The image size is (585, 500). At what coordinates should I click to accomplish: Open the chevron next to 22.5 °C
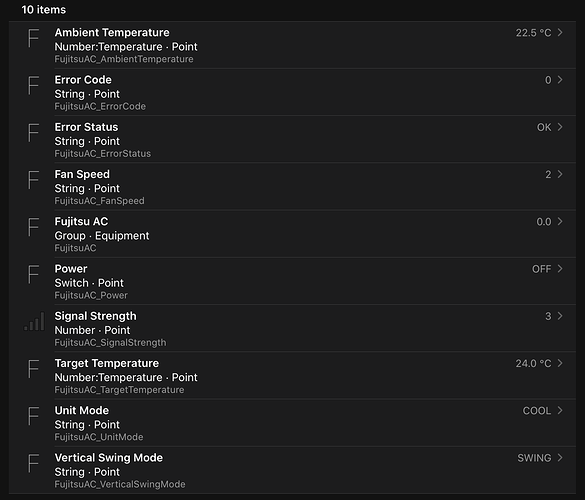click(560, 32)
